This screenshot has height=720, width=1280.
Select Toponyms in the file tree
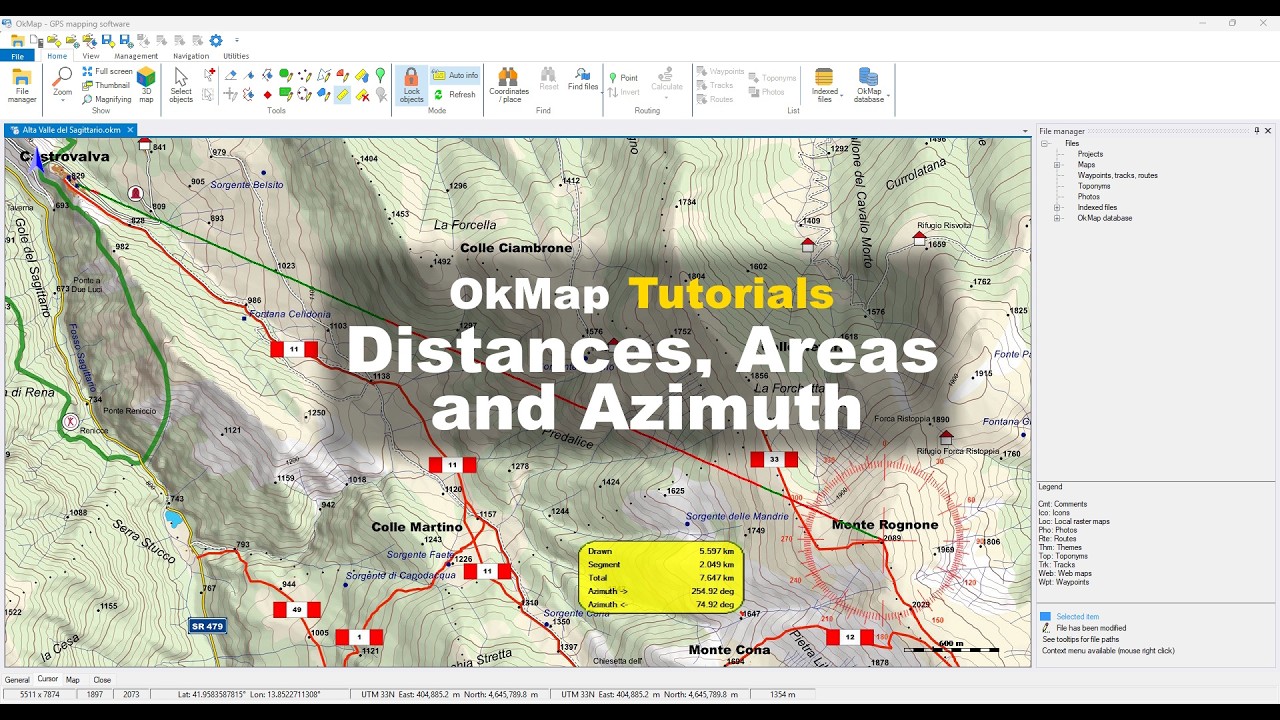(1094, 186)
